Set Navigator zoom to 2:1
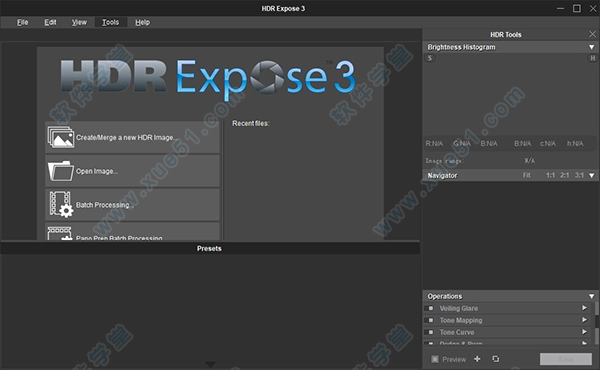The height and width of the screenshot is (370, 600). [x=564, y=175]
